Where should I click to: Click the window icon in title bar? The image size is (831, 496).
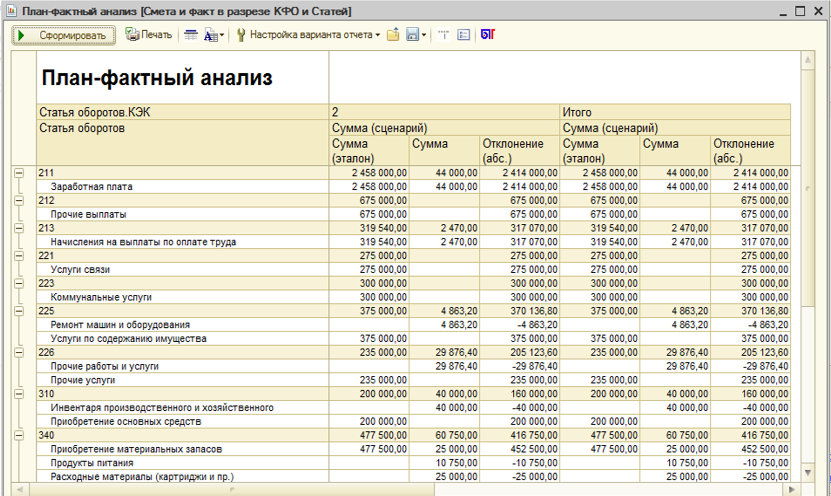coord(10,10)
